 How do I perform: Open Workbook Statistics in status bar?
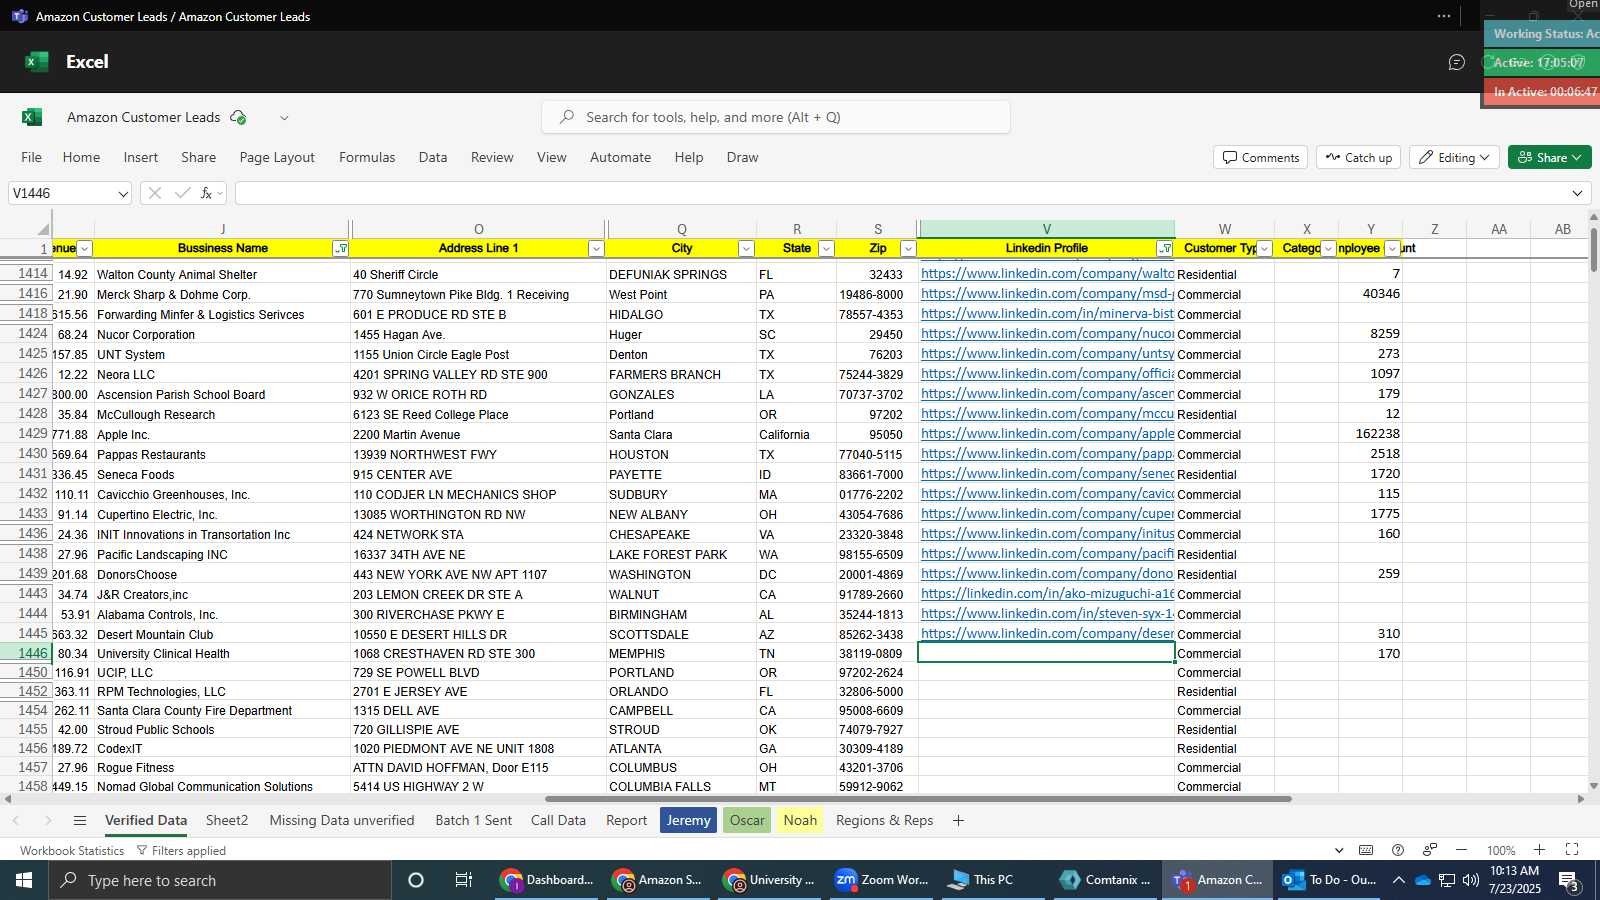(x=72, y=850)
